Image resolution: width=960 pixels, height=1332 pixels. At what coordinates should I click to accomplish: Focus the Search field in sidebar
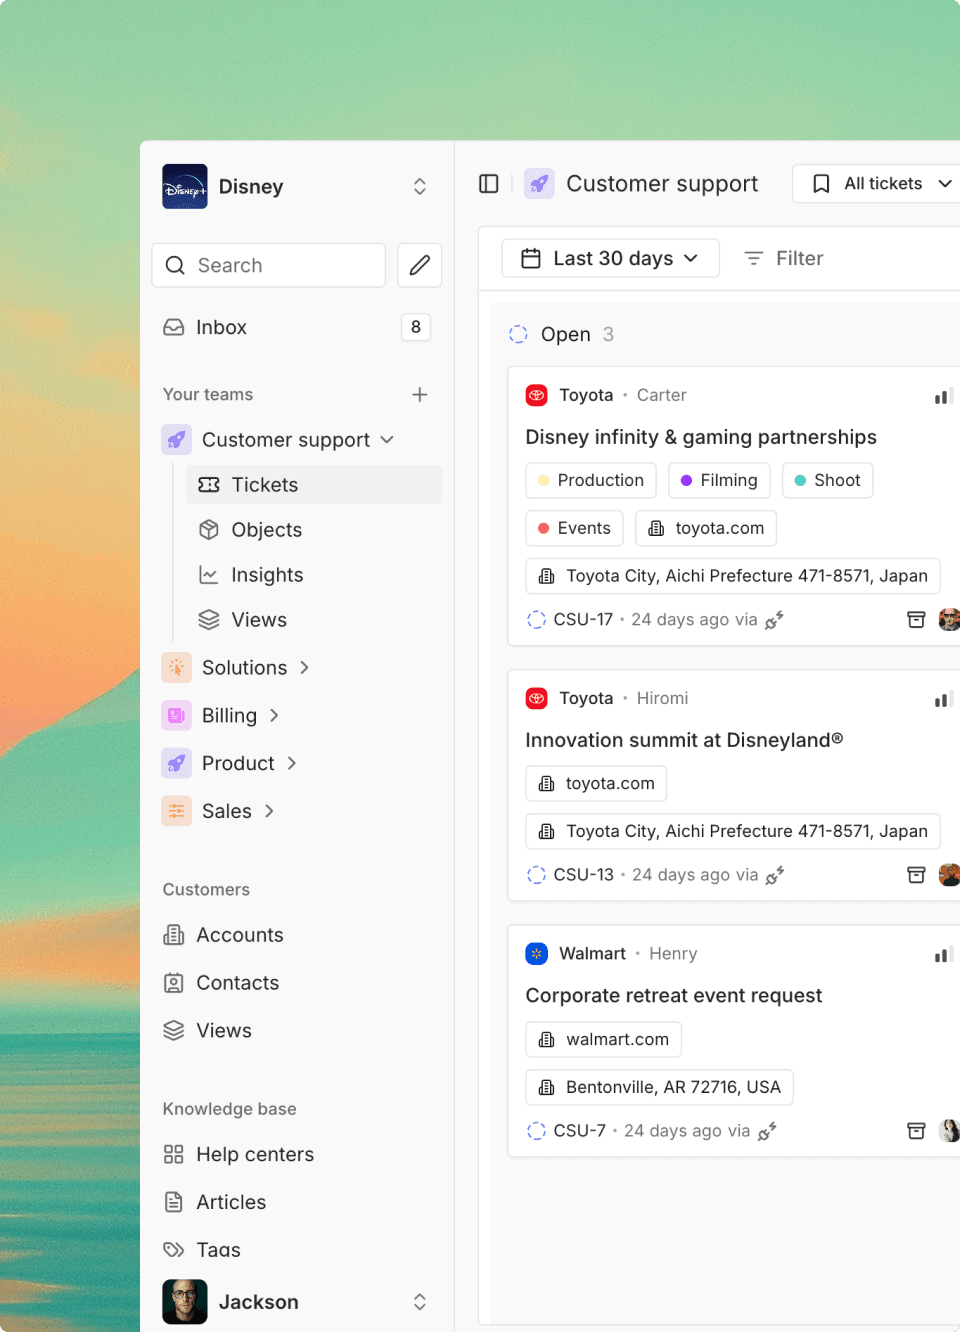(x=269, y=265)
